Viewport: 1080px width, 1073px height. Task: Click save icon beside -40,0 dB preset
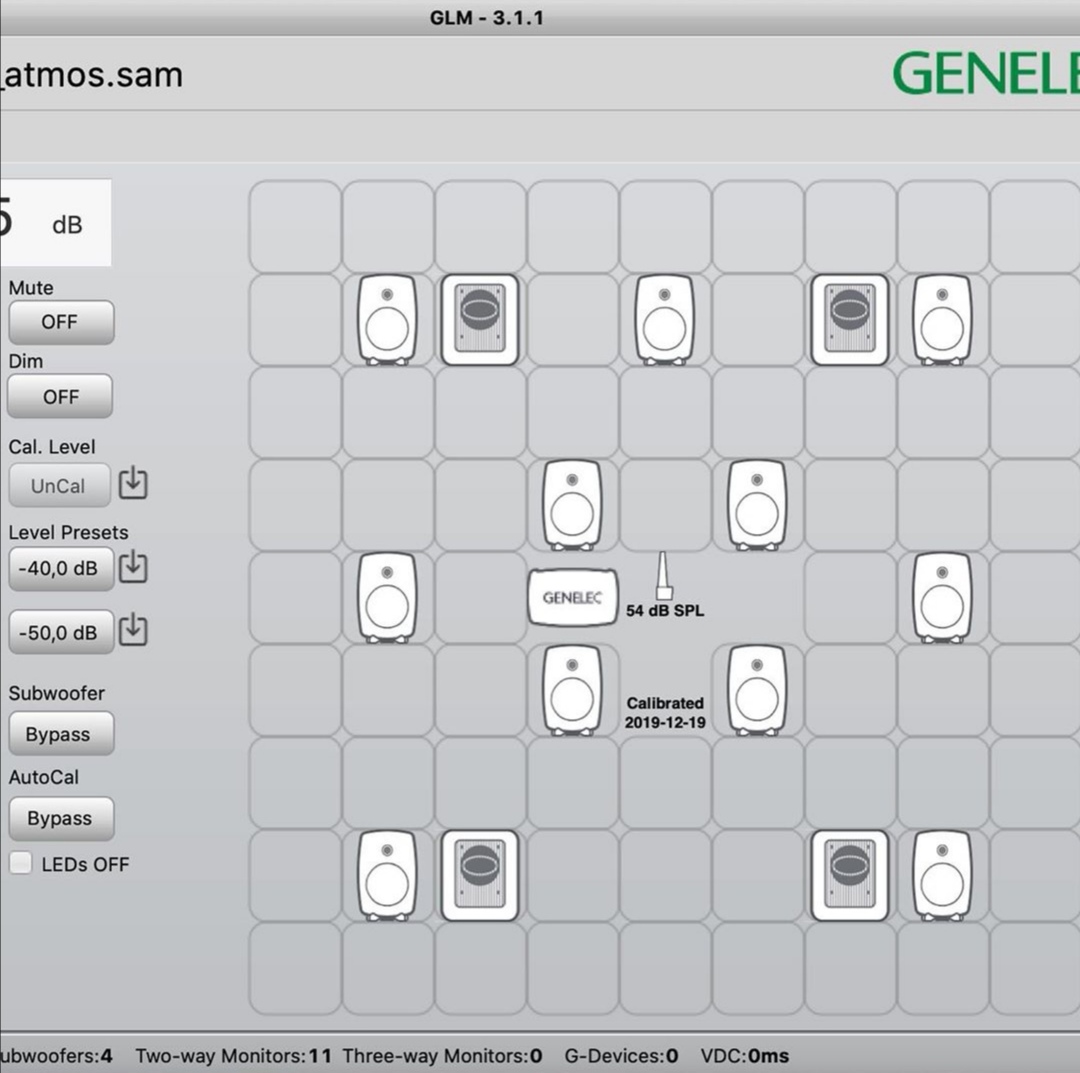coord(133,568)
